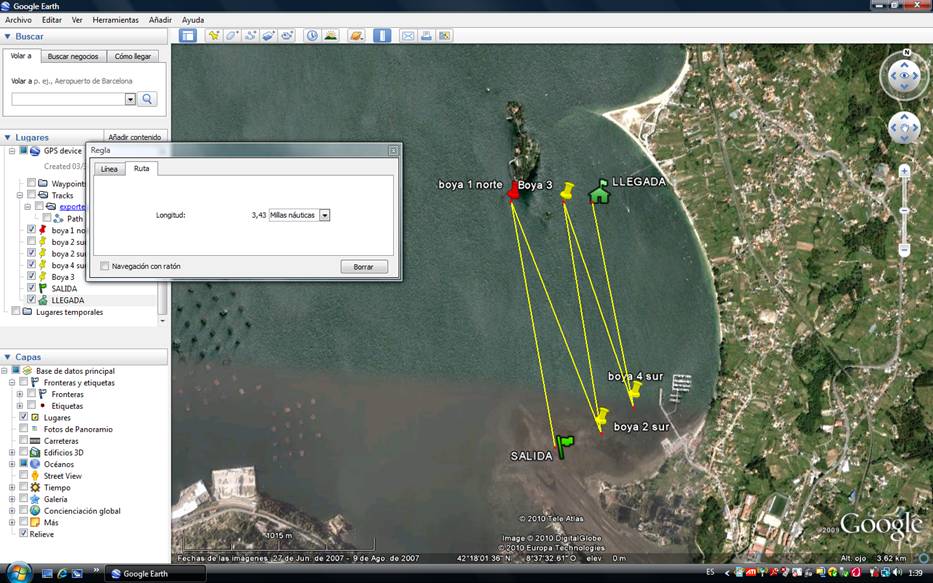The width and height of the screenshot is (933, 583).
Task: Uncheck the boya 1 norte placemark checkbox
Action: (x=32, y=230)
